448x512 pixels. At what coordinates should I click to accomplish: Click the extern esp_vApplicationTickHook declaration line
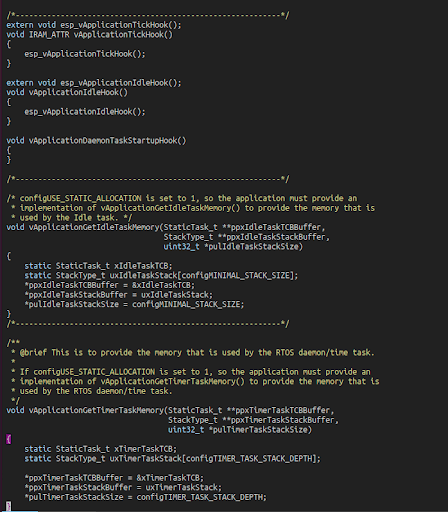tap(94, 25)
